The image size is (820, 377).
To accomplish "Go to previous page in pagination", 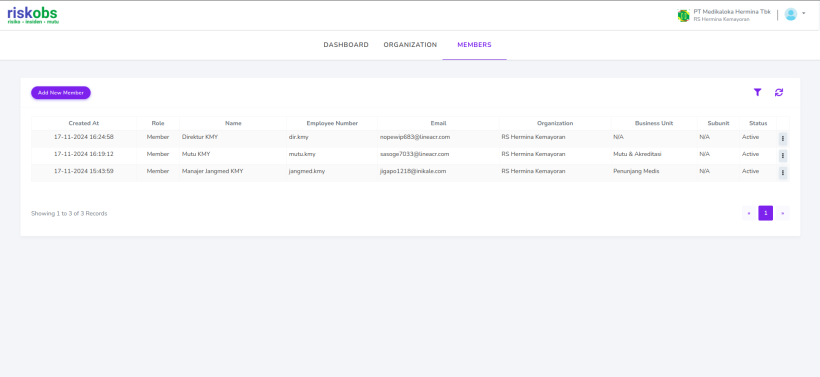I will [x=749, y=213].
